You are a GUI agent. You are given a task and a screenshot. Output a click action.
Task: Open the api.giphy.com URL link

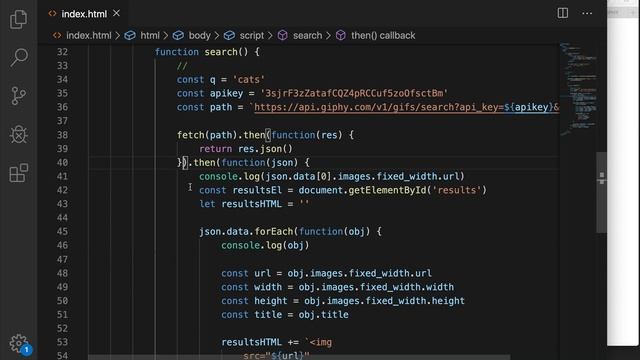[407, 107]
